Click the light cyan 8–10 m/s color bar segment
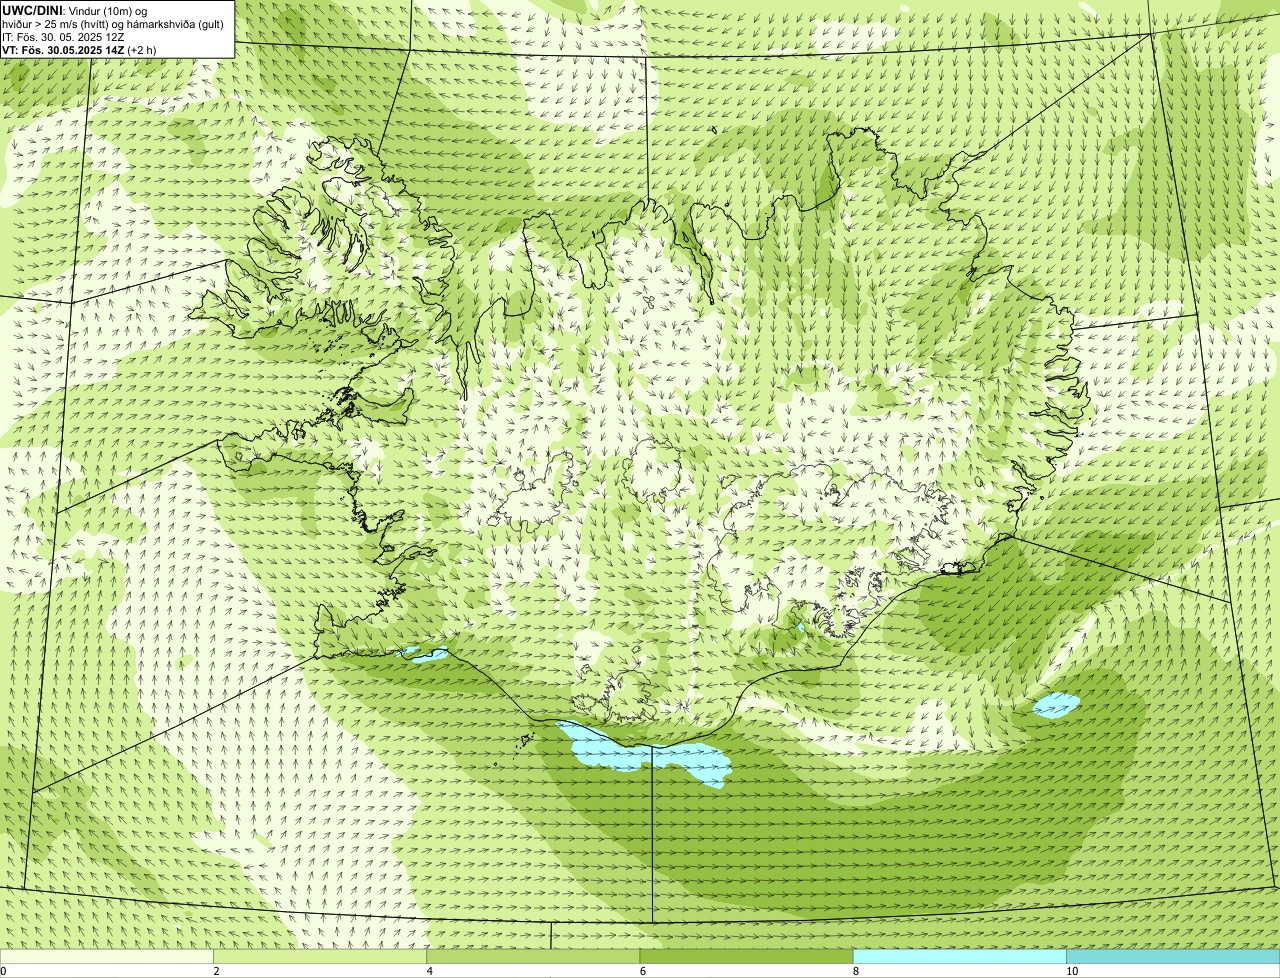The image size is (1280, 978). coord(959,957)
